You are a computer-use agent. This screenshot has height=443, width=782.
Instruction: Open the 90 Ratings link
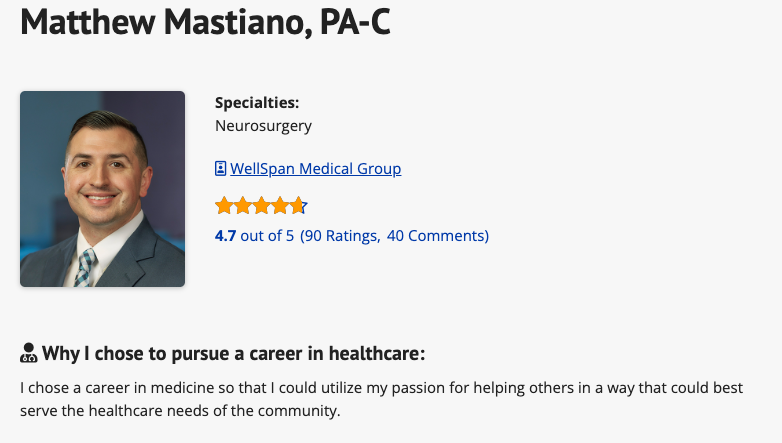coord(340,235)
